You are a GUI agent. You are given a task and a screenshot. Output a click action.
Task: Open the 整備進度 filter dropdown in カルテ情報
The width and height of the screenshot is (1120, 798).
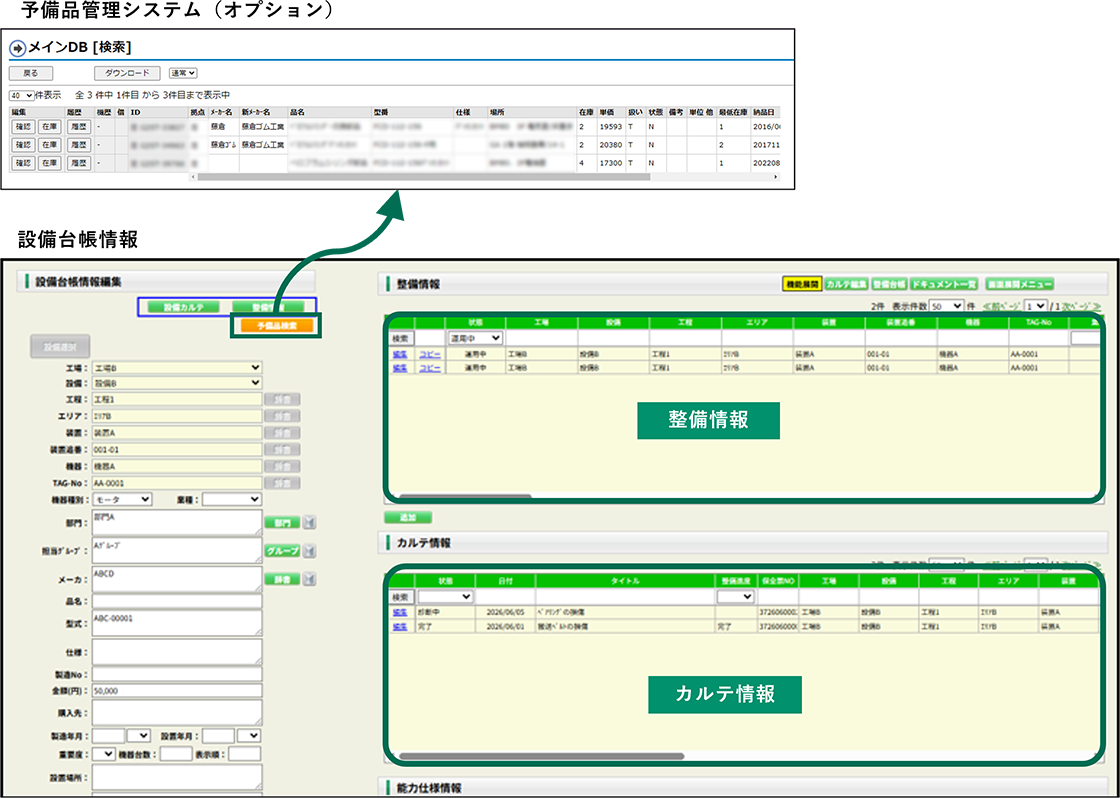tap(736, 597)
